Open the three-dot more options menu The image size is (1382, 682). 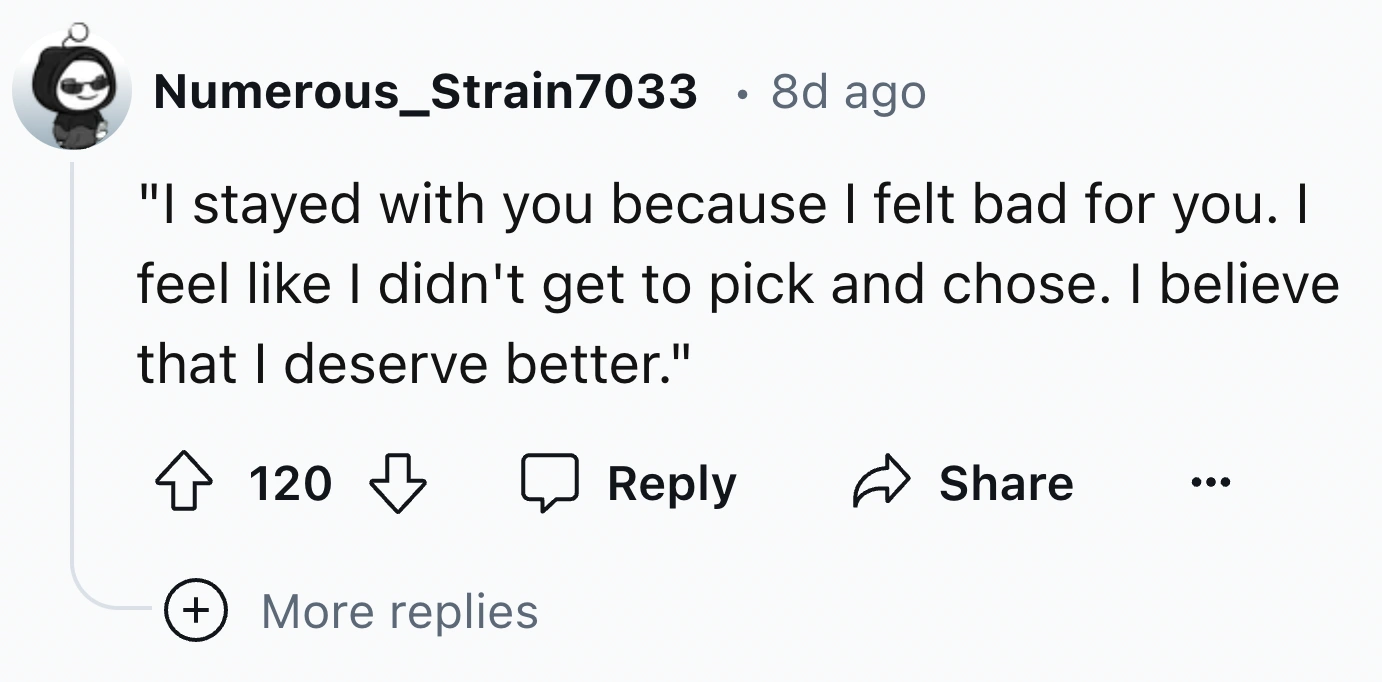pyautogui.click(x=1208, y=484)
